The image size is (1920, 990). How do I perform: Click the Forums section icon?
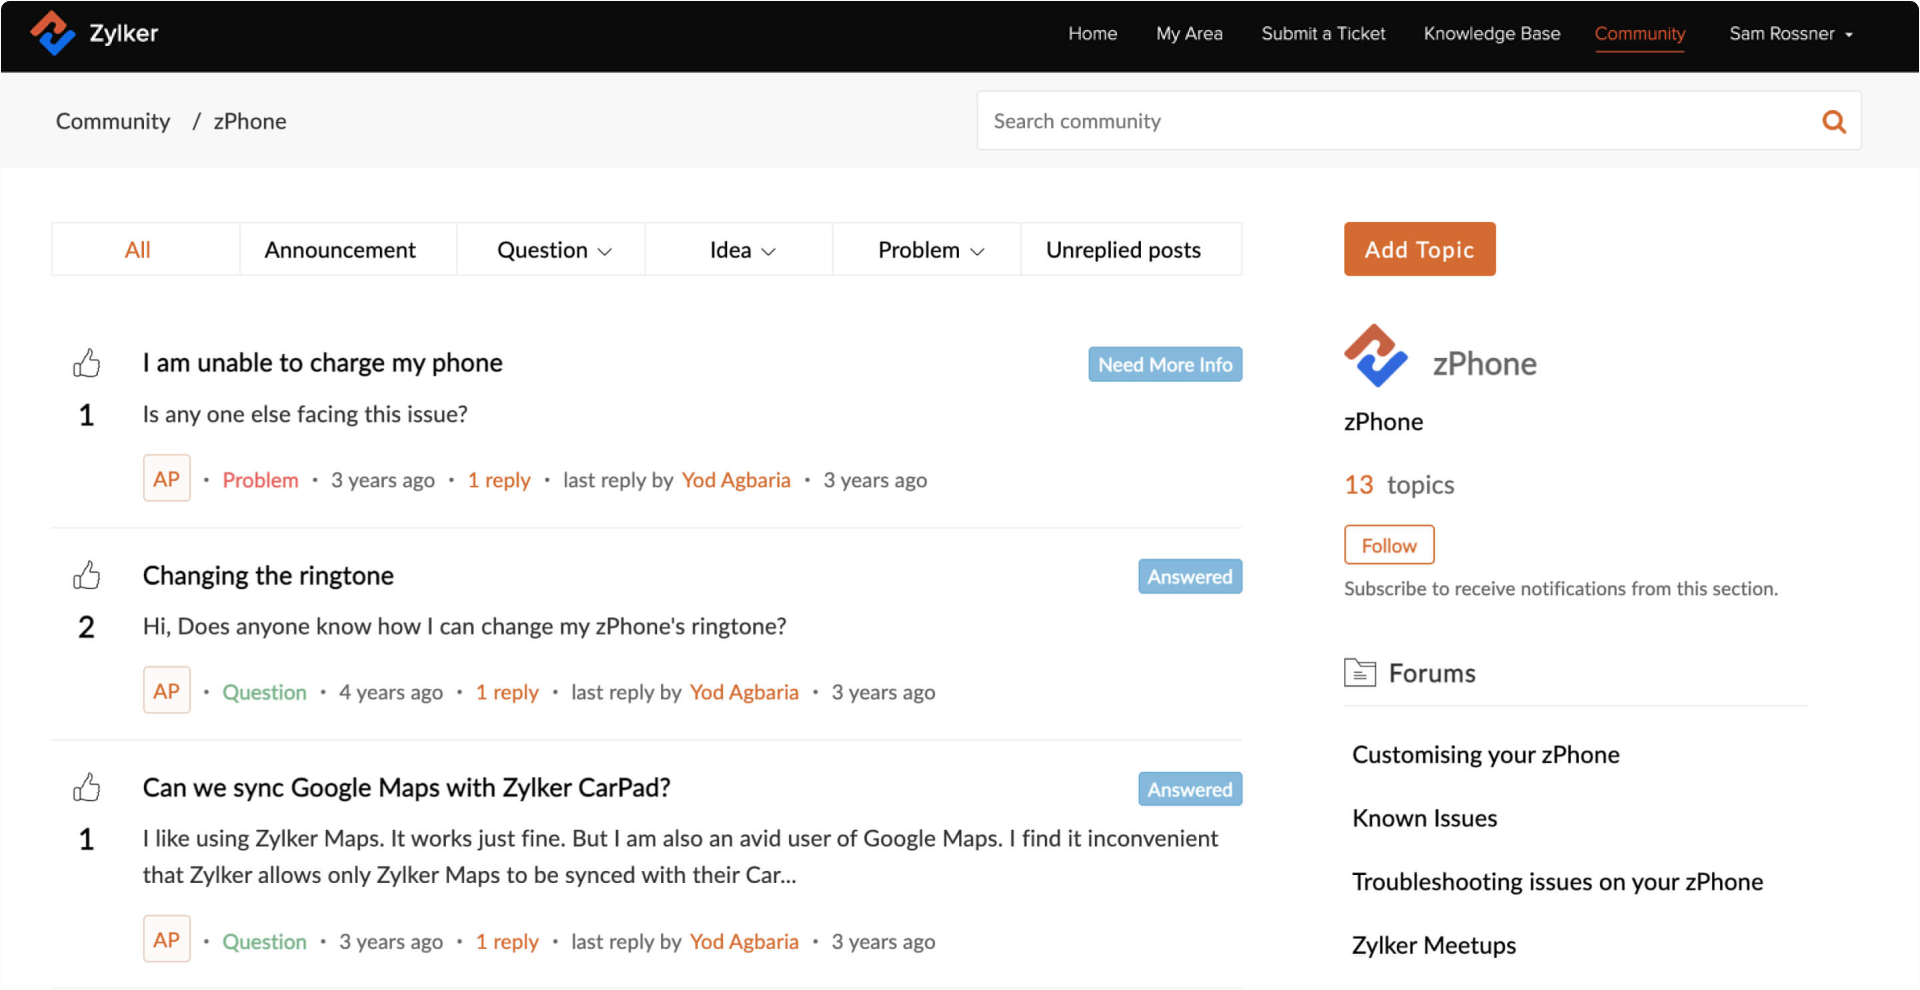(1360, 673)
